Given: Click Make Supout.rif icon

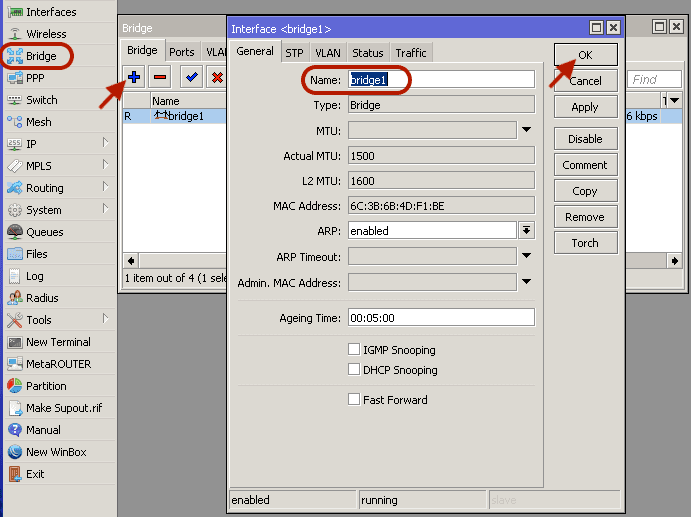Looking at the screenshot, I should click(15, 408).
